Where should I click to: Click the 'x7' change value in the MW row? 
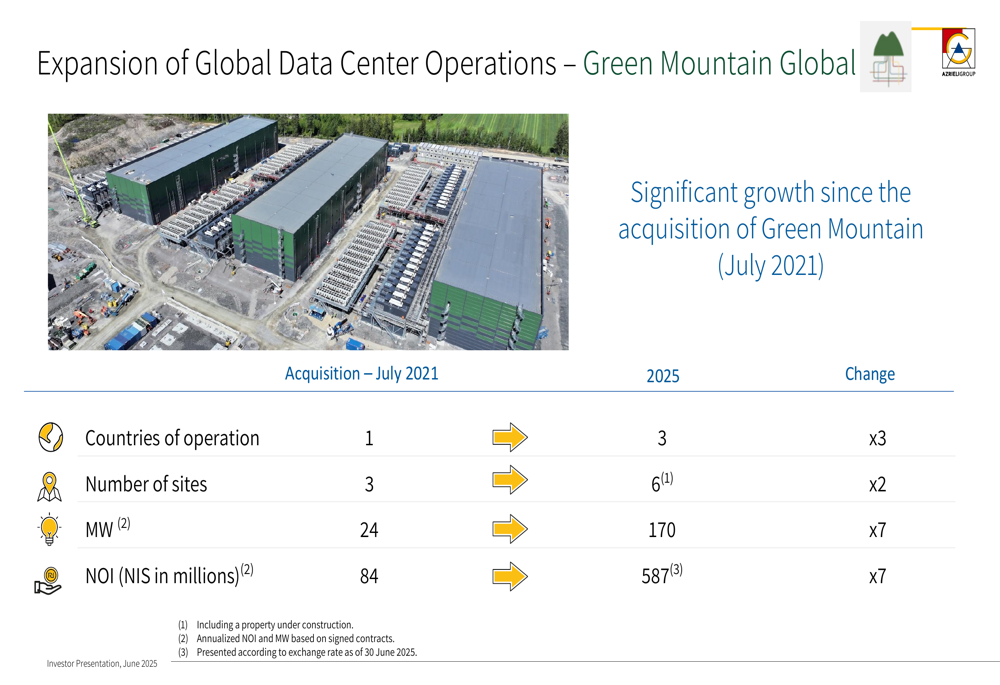(878, 530)
